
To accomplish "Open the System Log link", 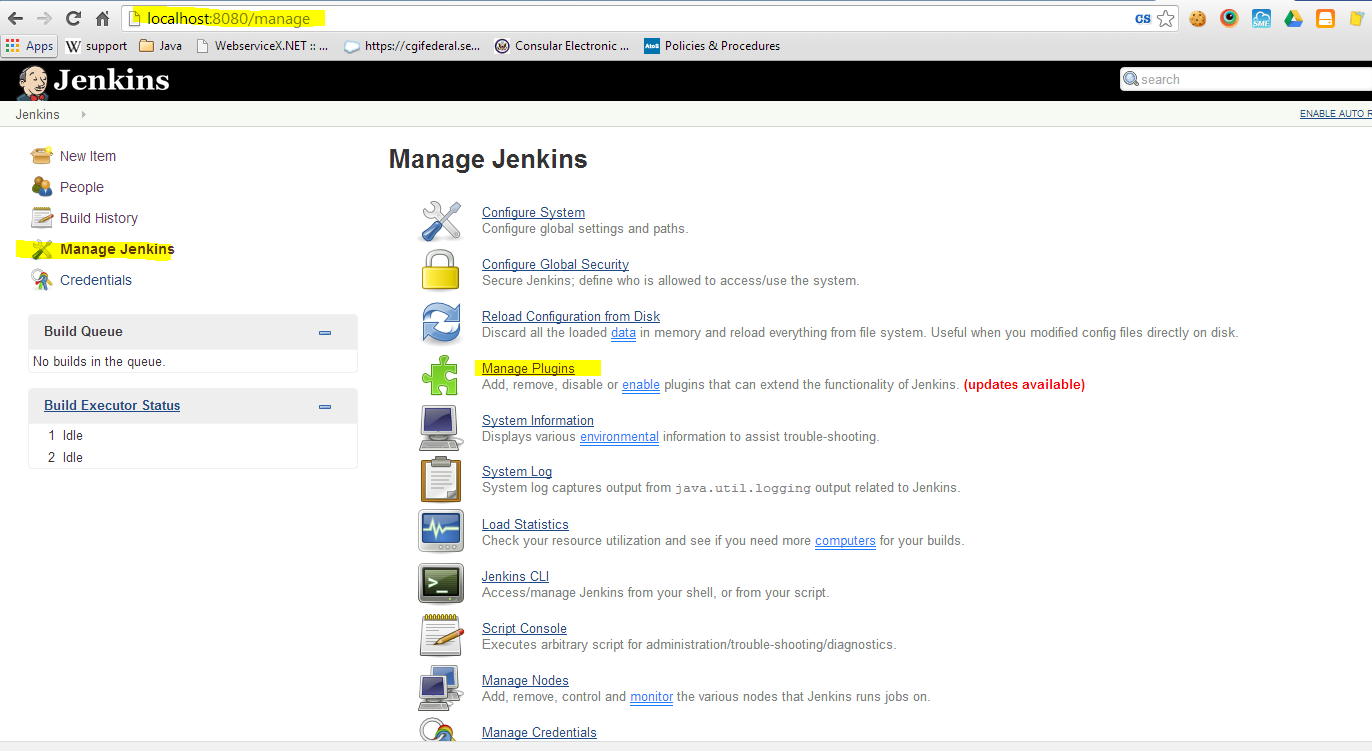I will pyautogui.click(x=517, y=471).
